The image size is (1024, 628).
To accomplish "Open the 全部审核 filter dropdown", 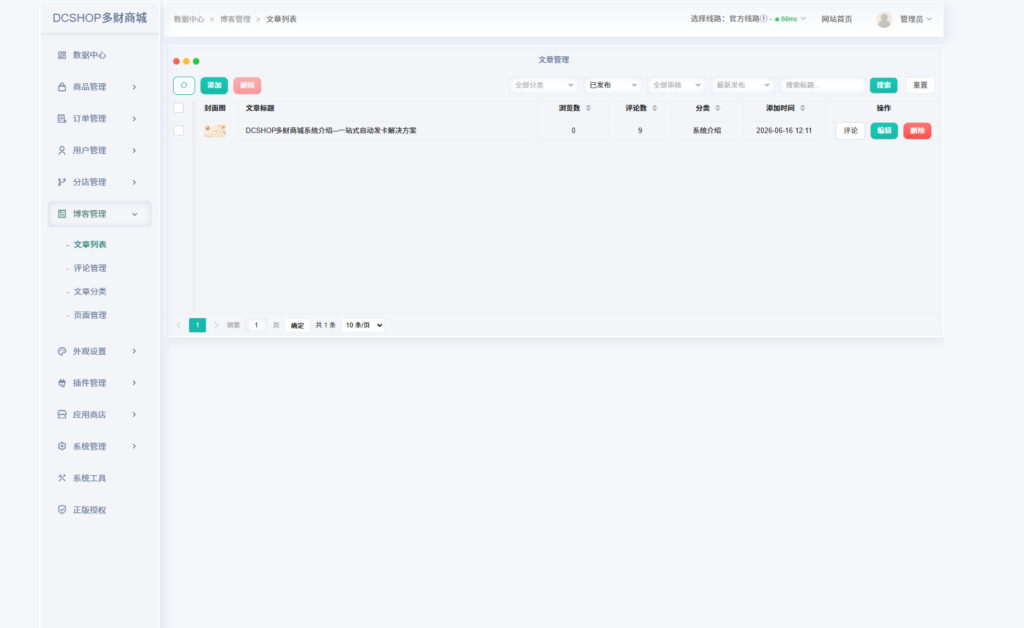I will coord(677,86).
